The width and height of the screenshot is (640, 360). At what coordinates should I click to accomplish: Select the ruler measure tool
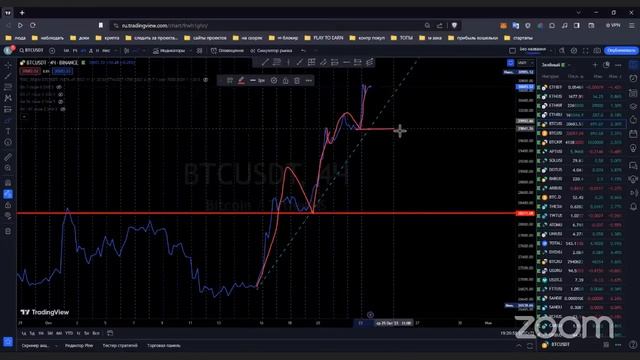click(x=8, y=157)
